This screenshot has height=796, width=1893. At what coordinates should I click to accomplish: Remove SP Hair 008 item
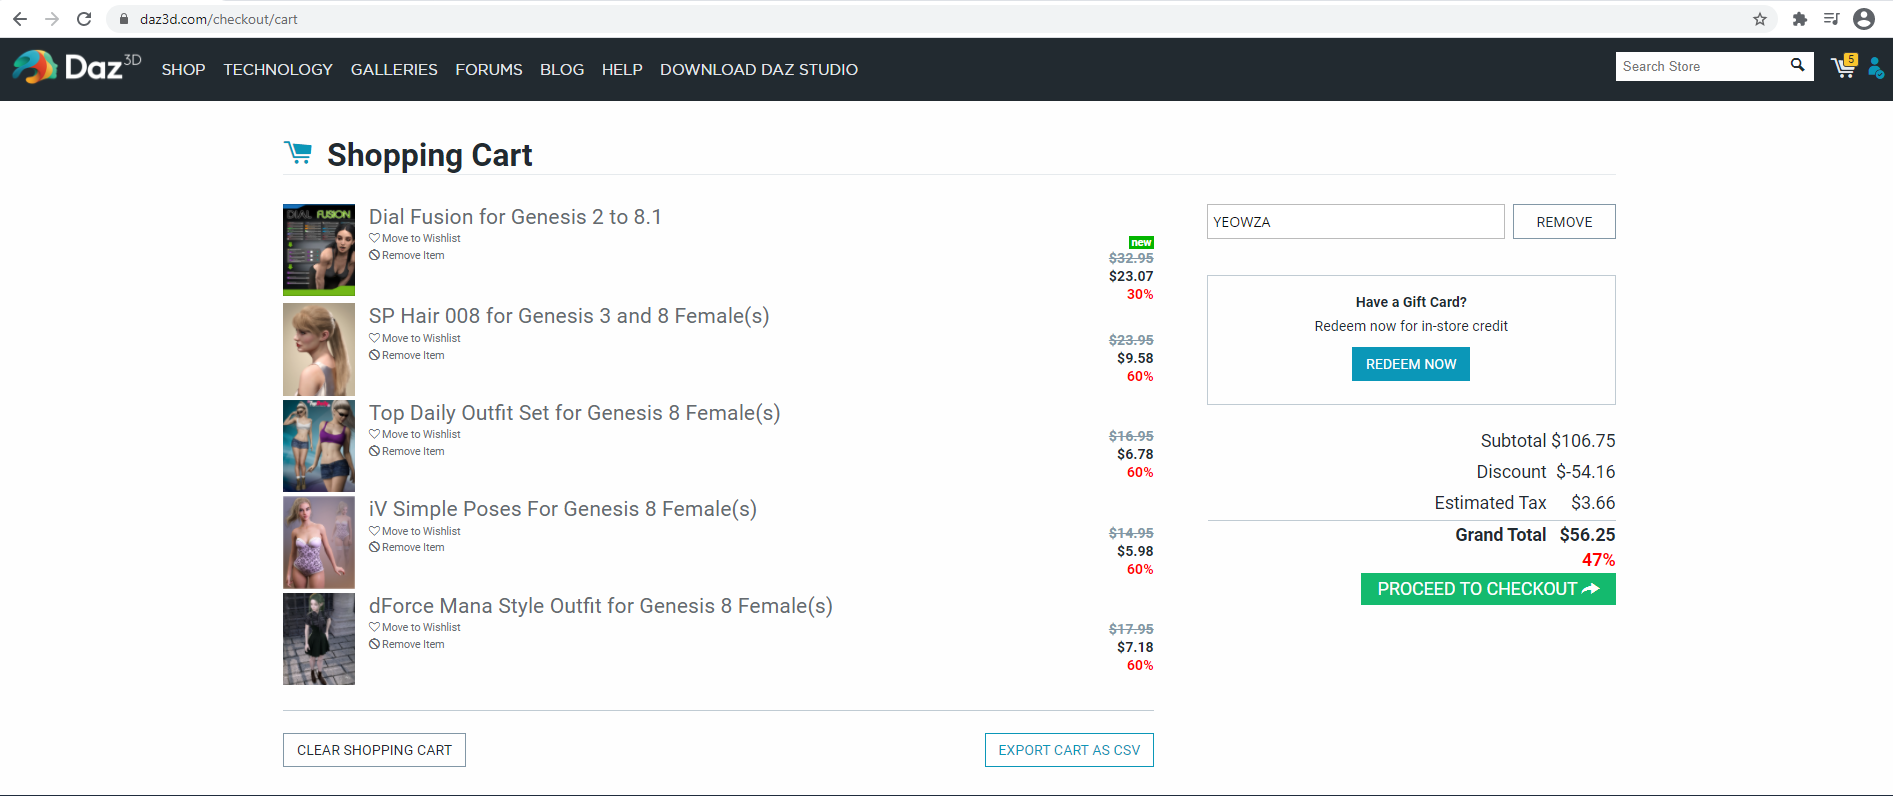(412, 355)
